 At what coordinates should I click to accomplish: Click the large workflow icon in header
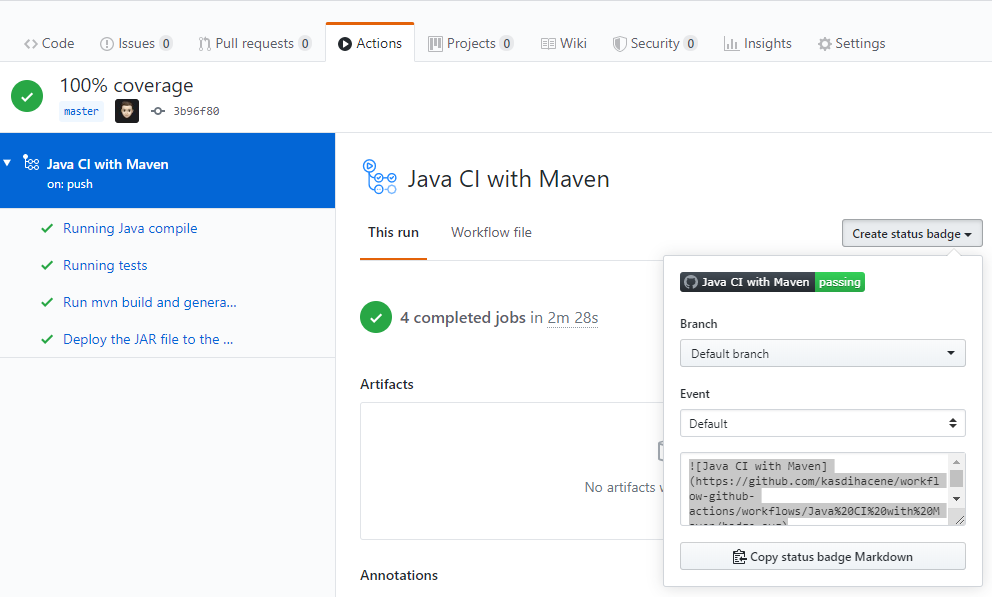tap(379, 176)
